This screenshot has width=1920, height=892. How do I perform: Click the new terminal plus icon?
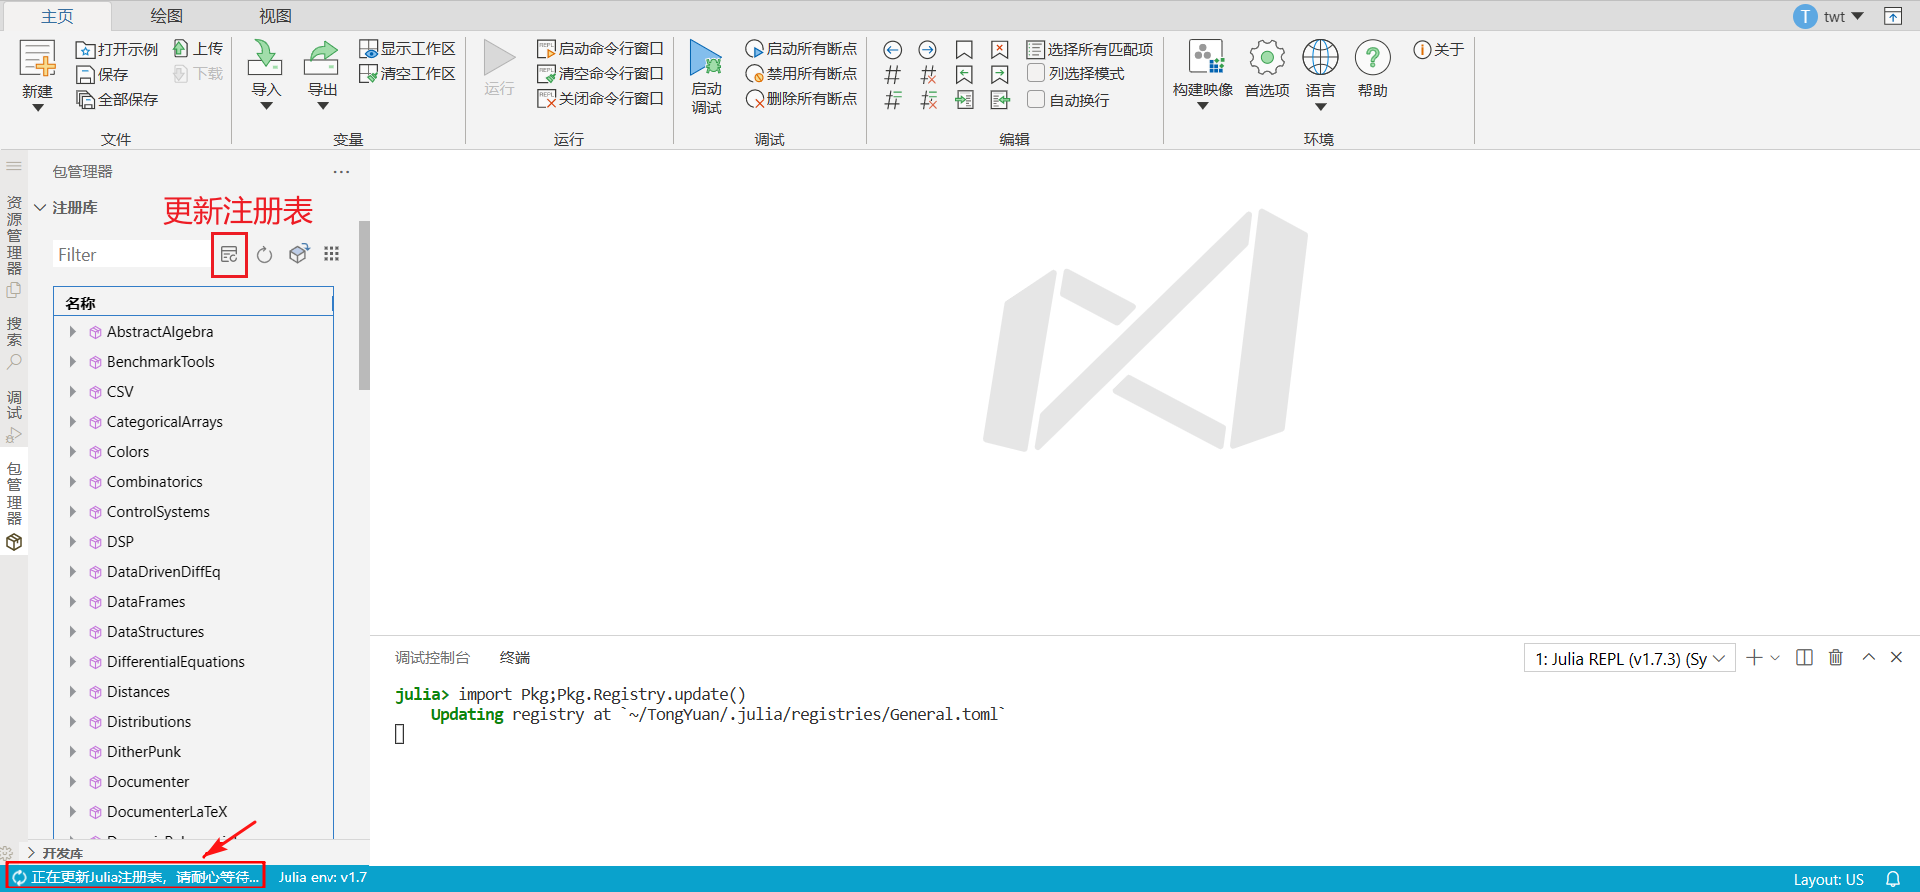[x=1754, y=657]
